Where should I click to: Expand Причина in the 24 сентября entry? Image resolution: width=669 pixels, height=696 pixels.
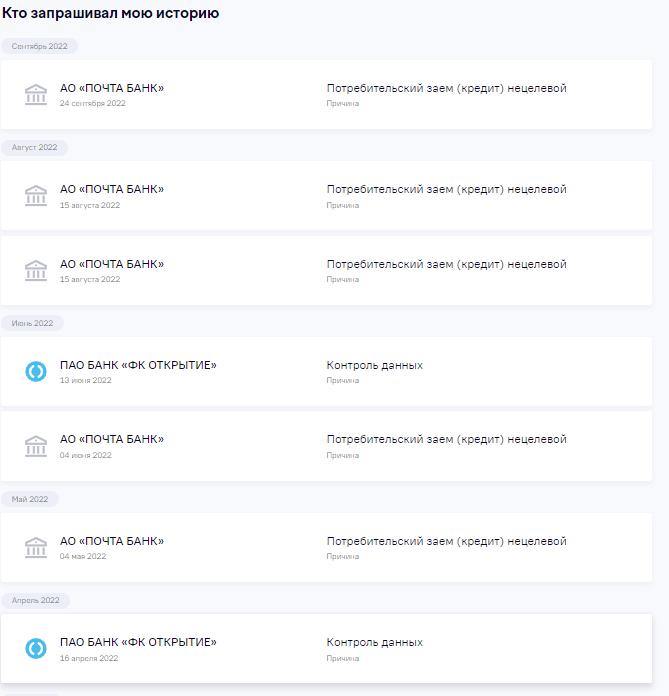(342, 103)
